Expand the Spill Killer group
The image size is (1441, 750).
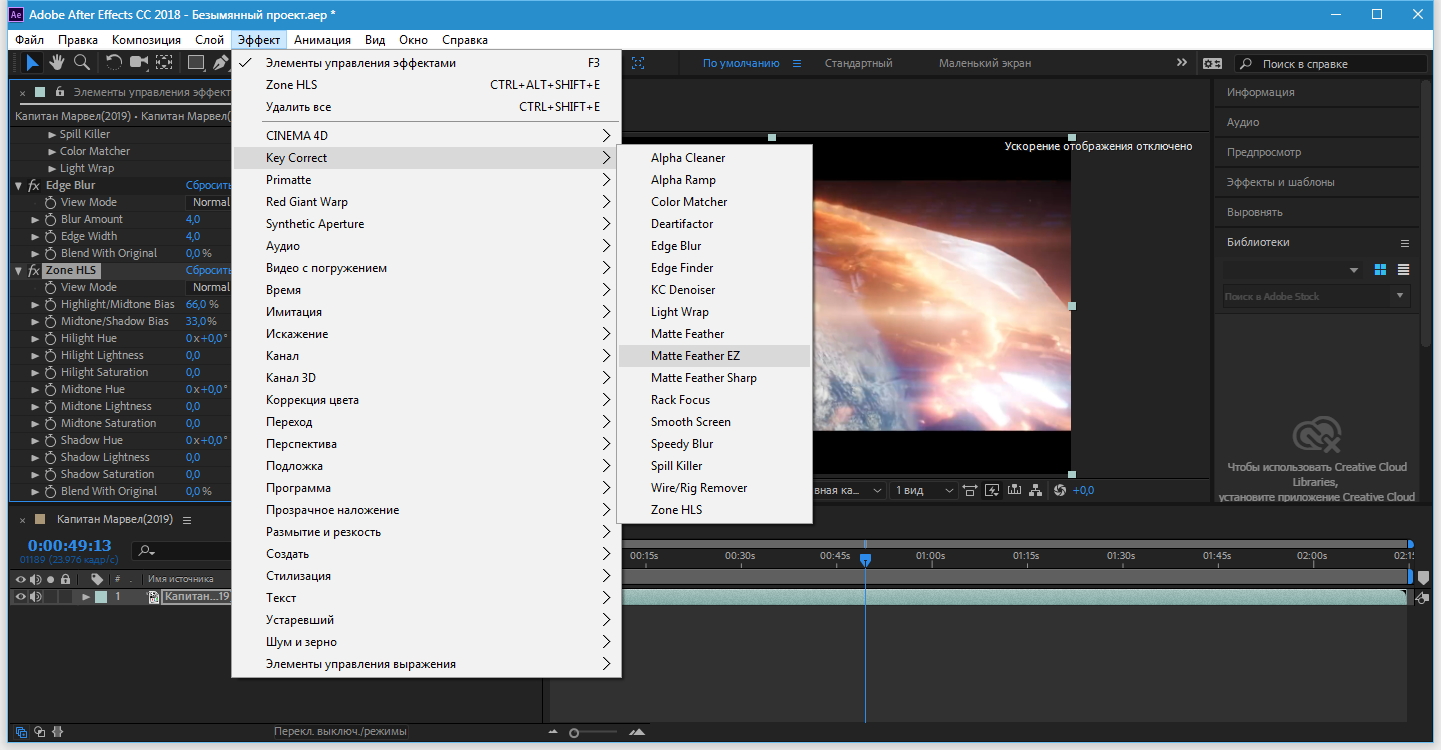coord(52,135)
